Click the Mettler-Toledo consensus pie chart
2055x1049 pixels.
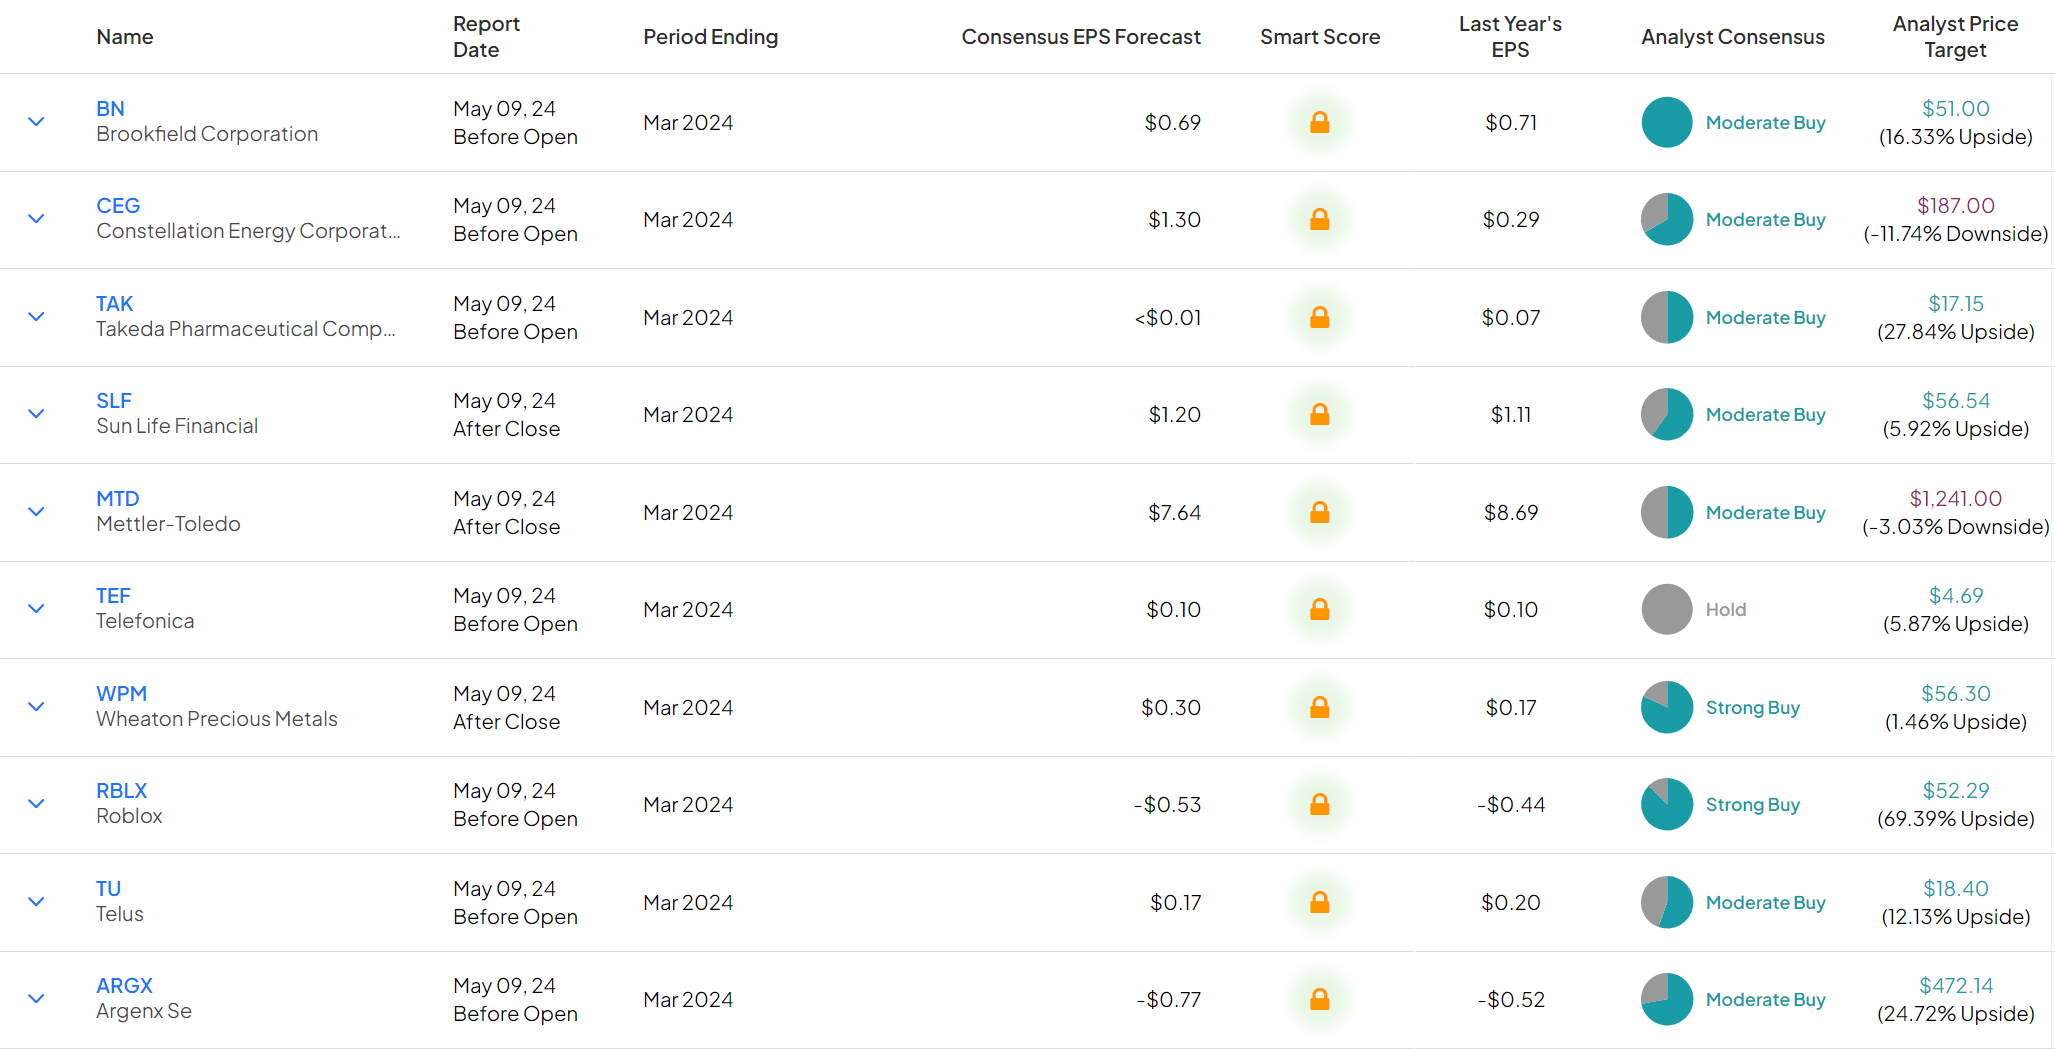click(1667, 512)
